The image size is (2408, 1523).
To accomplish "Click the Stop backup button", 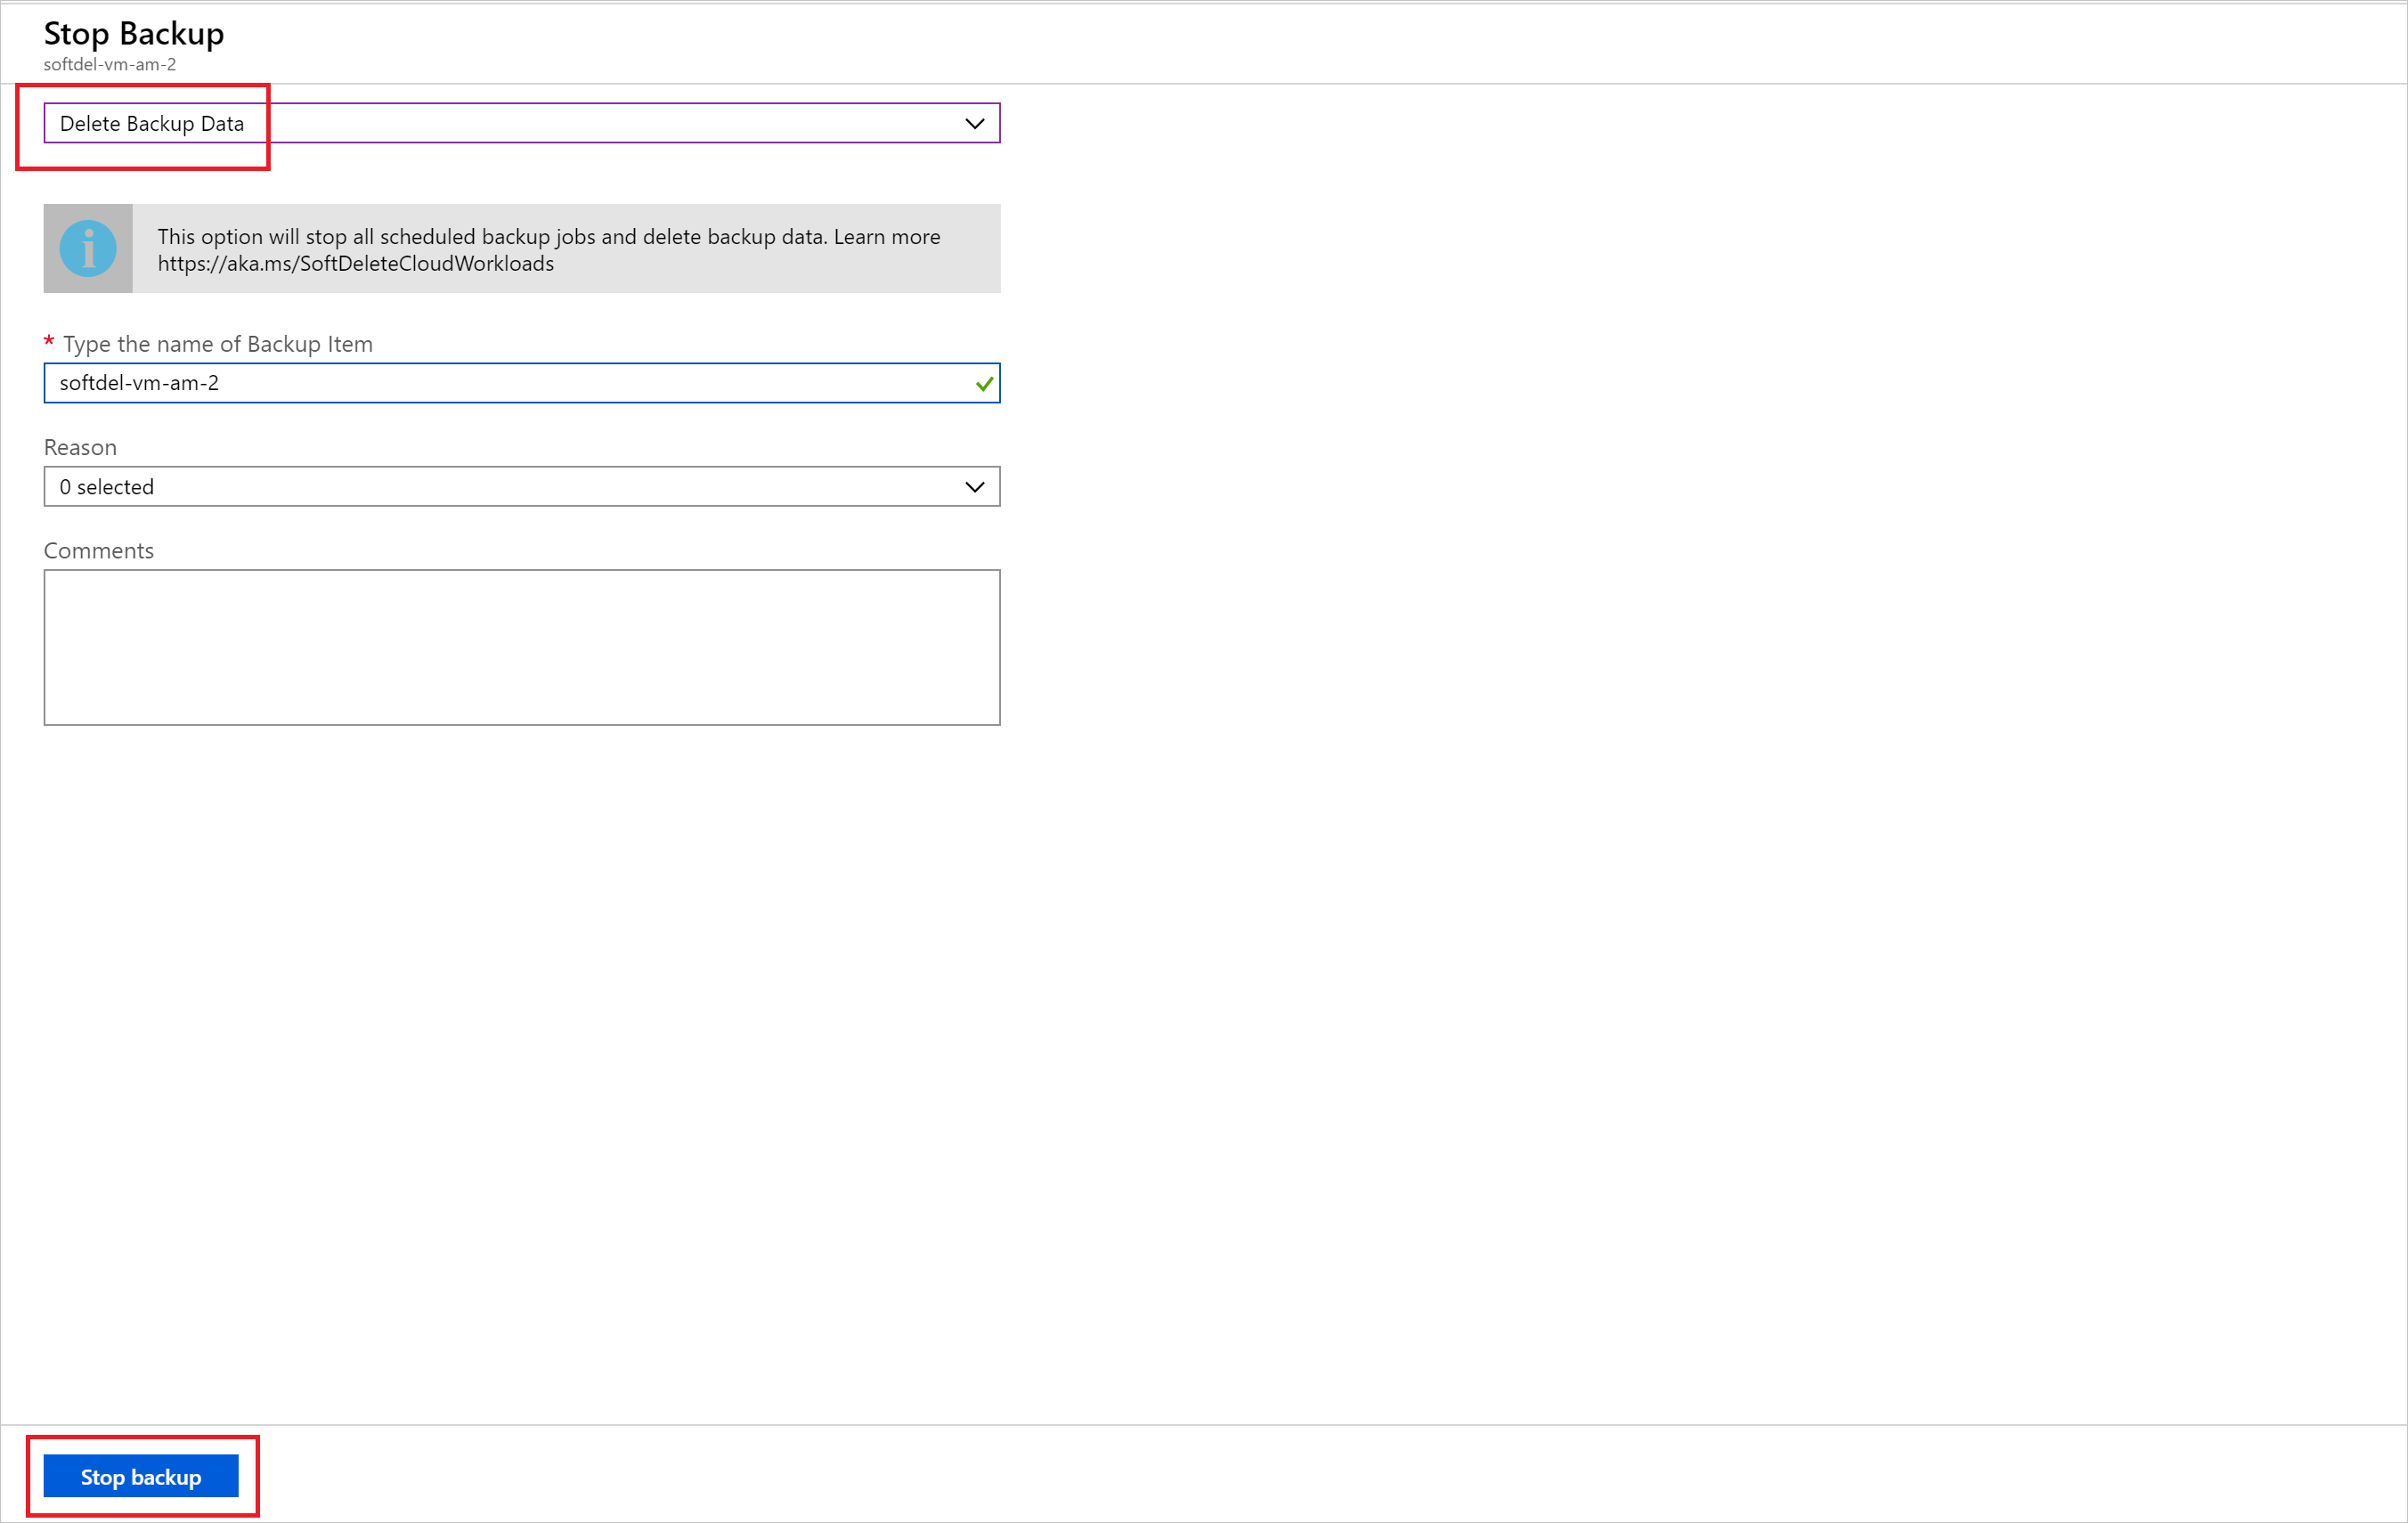I will [x=145, y=1474].
